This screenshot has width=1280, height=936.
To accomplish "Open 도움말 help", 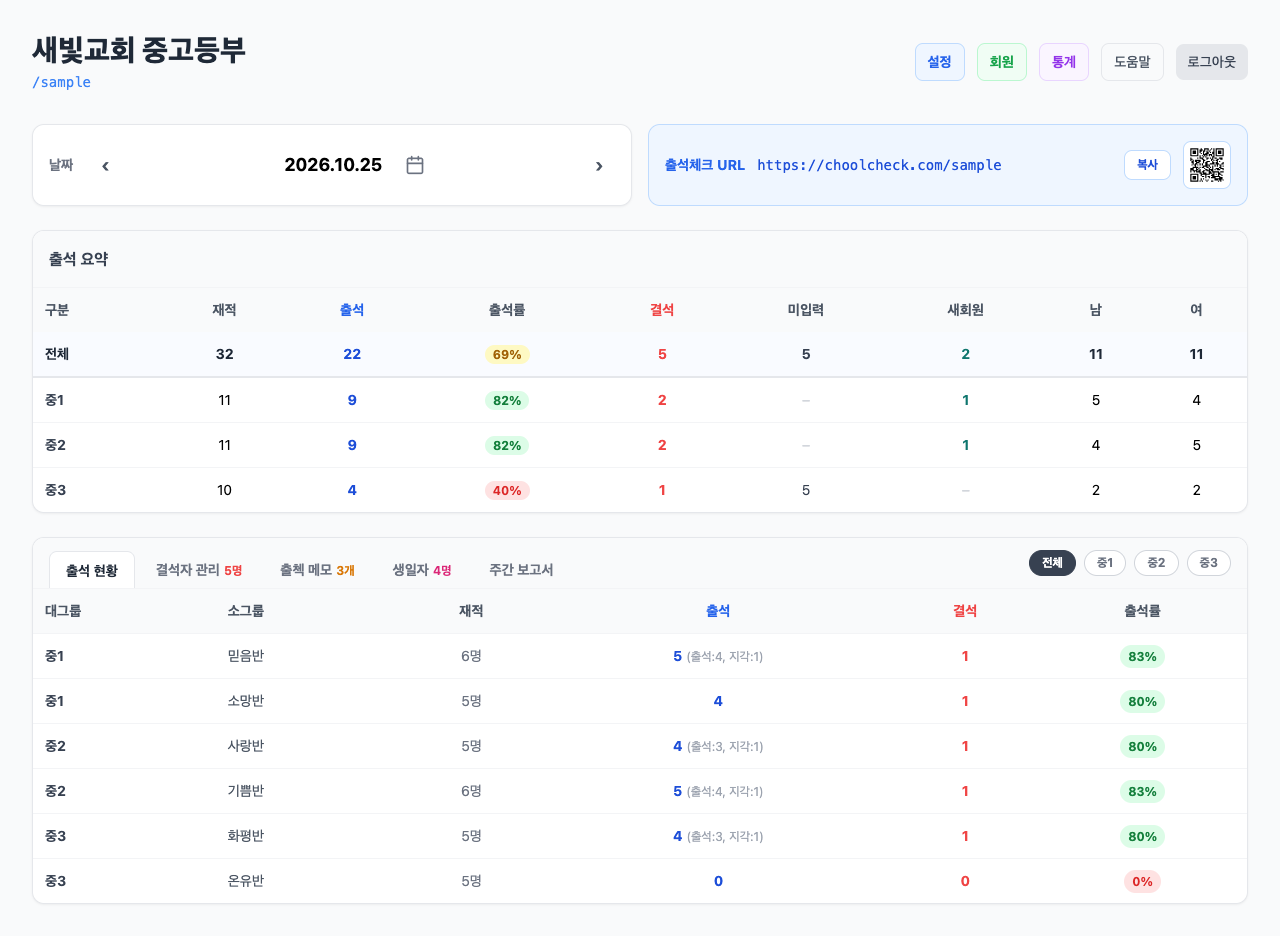I will click(1132, 62).
